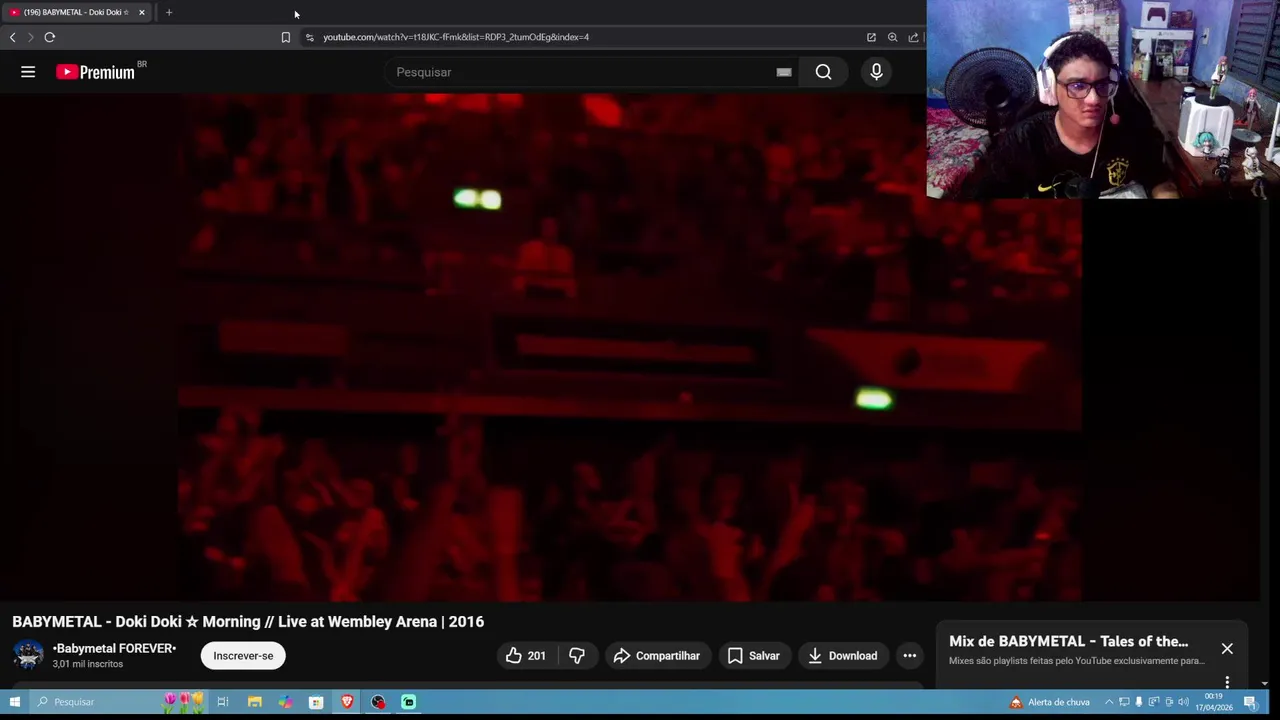The image size is (1280, 720).
Task: Like the video with thumbs-up 201
Action: click(526, 656)
